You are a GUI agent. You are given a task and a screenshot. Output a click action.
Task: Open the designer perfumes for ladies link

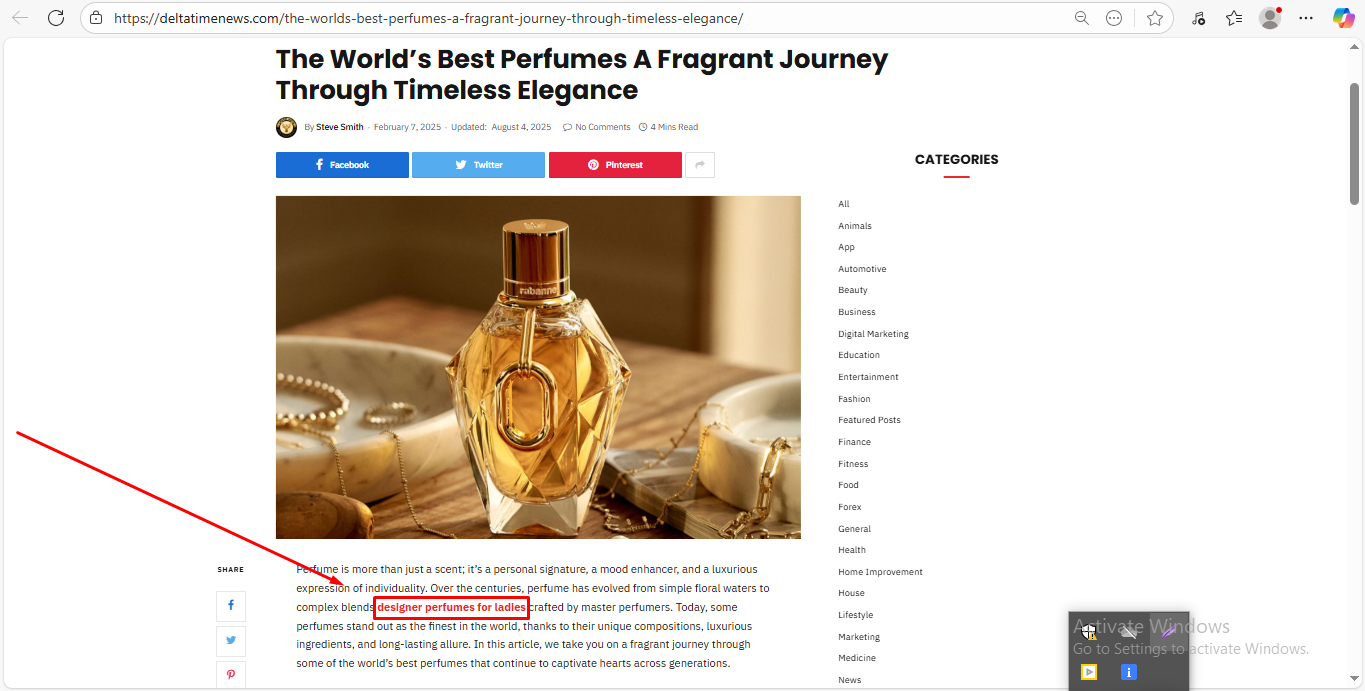pyautogui.click(x=451, y=607)
